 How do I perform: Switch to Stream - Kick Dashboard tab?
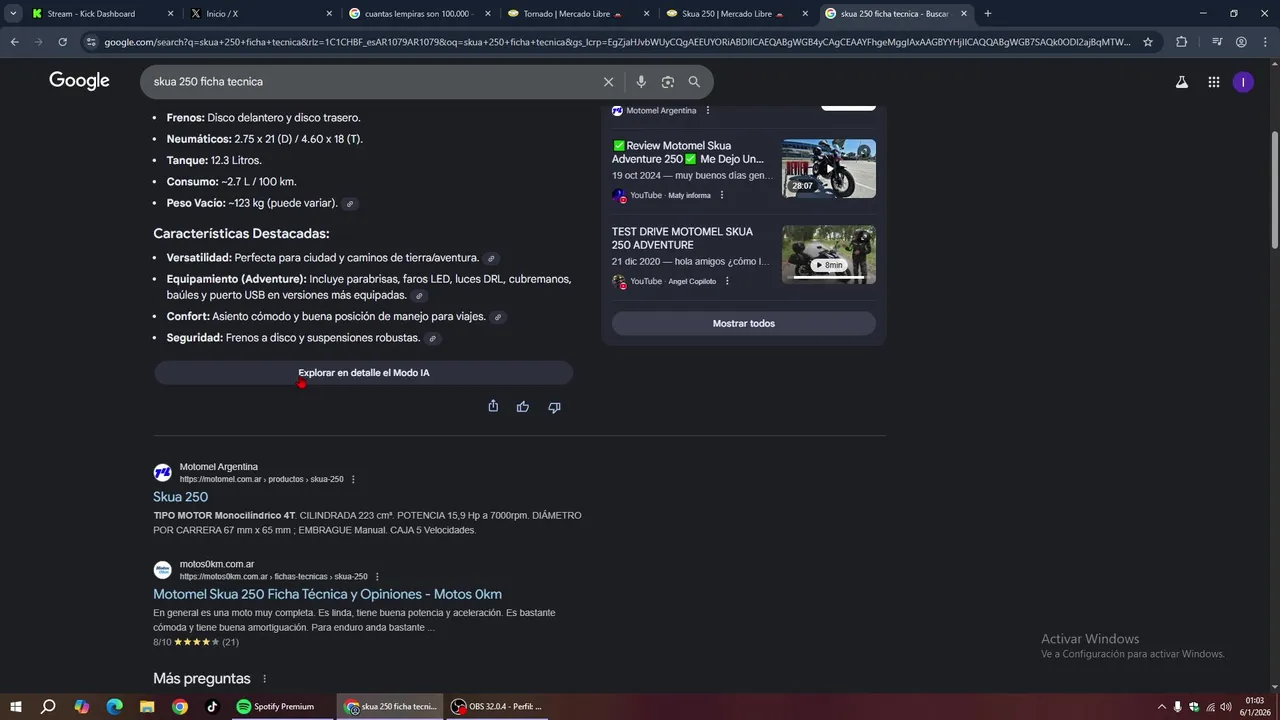pyautogui.click(x=103, y=14)
